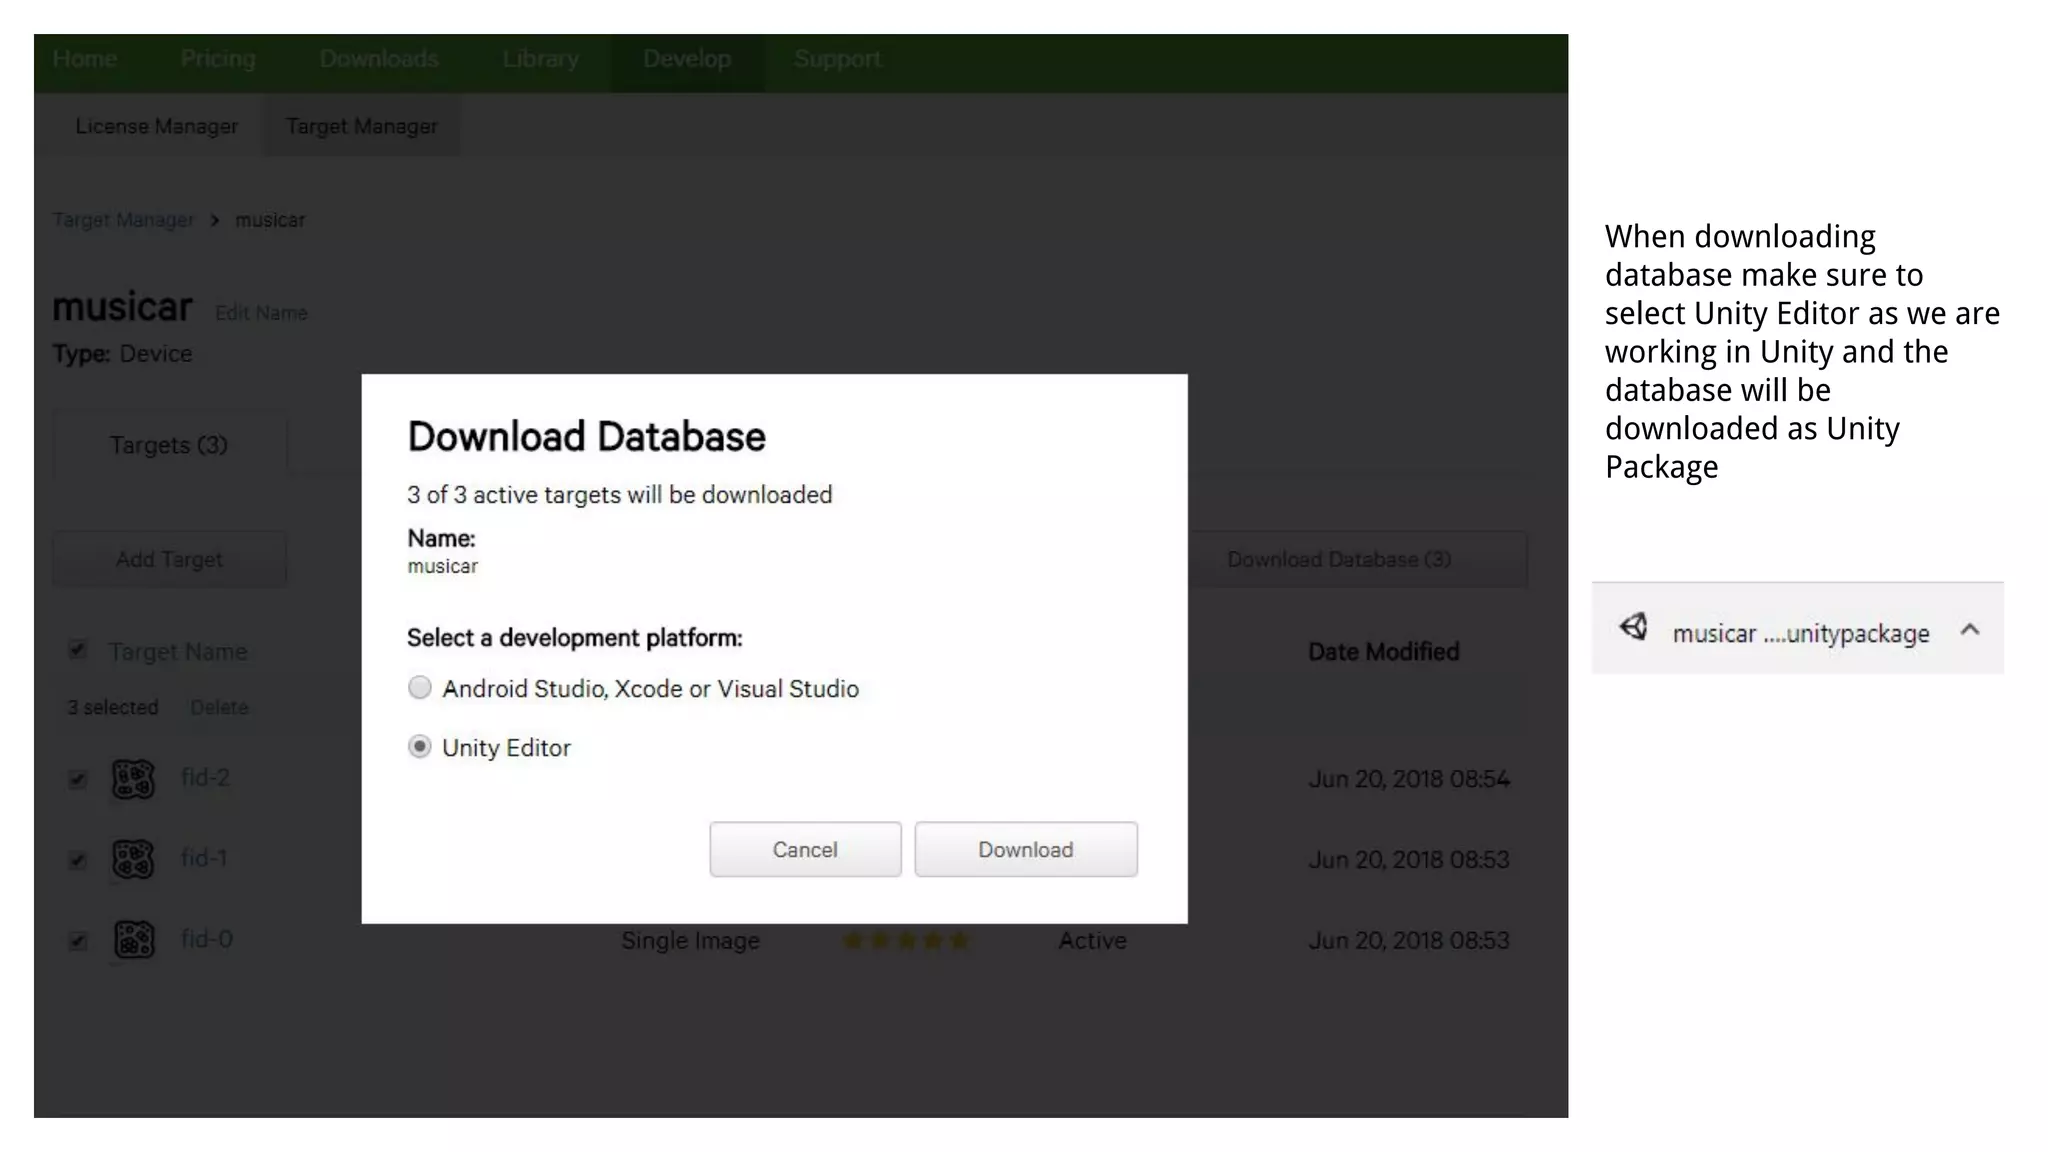2048x1152 pixels.
Task: Select the Targets (3) tab
Action: click(x=169, y=445)
